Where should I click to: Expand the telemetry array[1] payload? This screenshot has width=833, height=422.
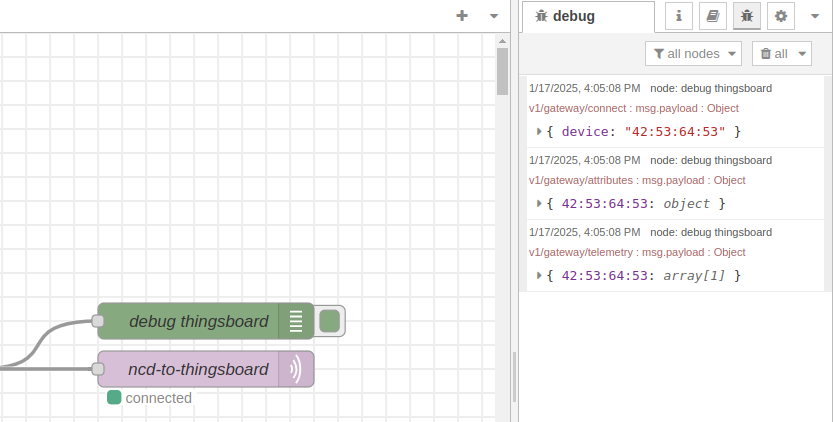(x=539, y=275)
